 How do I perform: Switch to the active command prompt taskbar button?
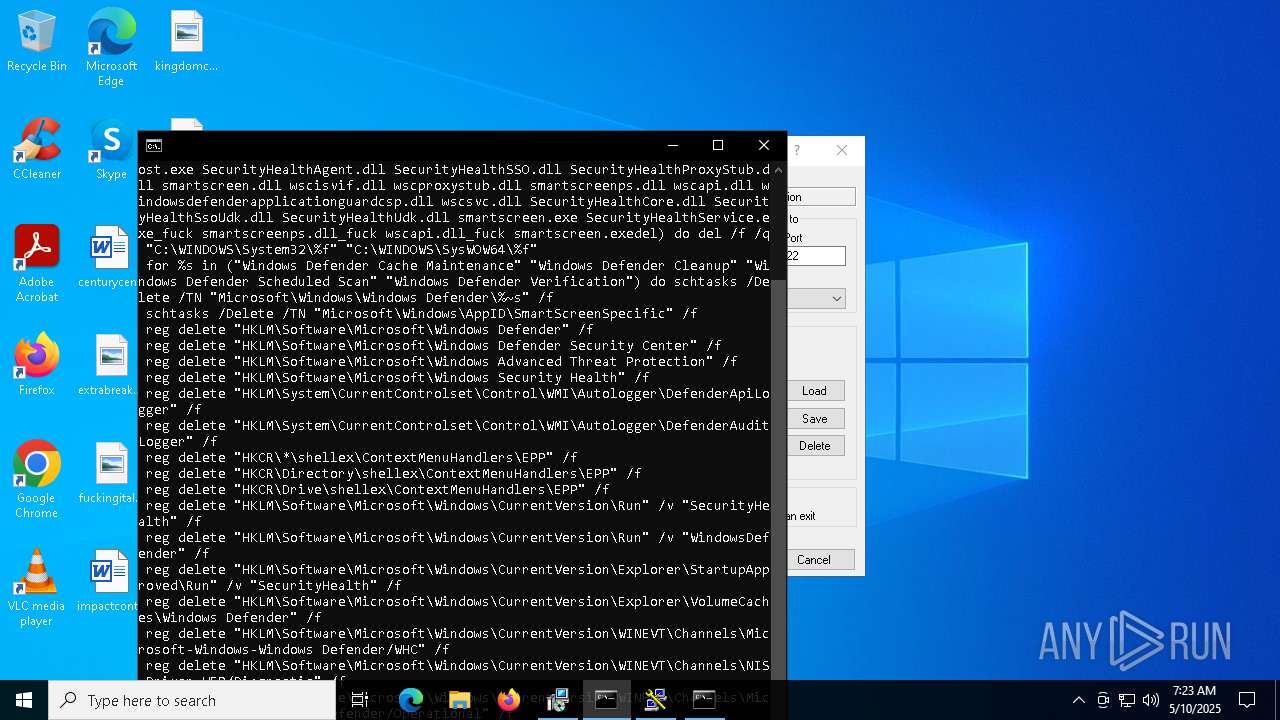coord(606,700)
